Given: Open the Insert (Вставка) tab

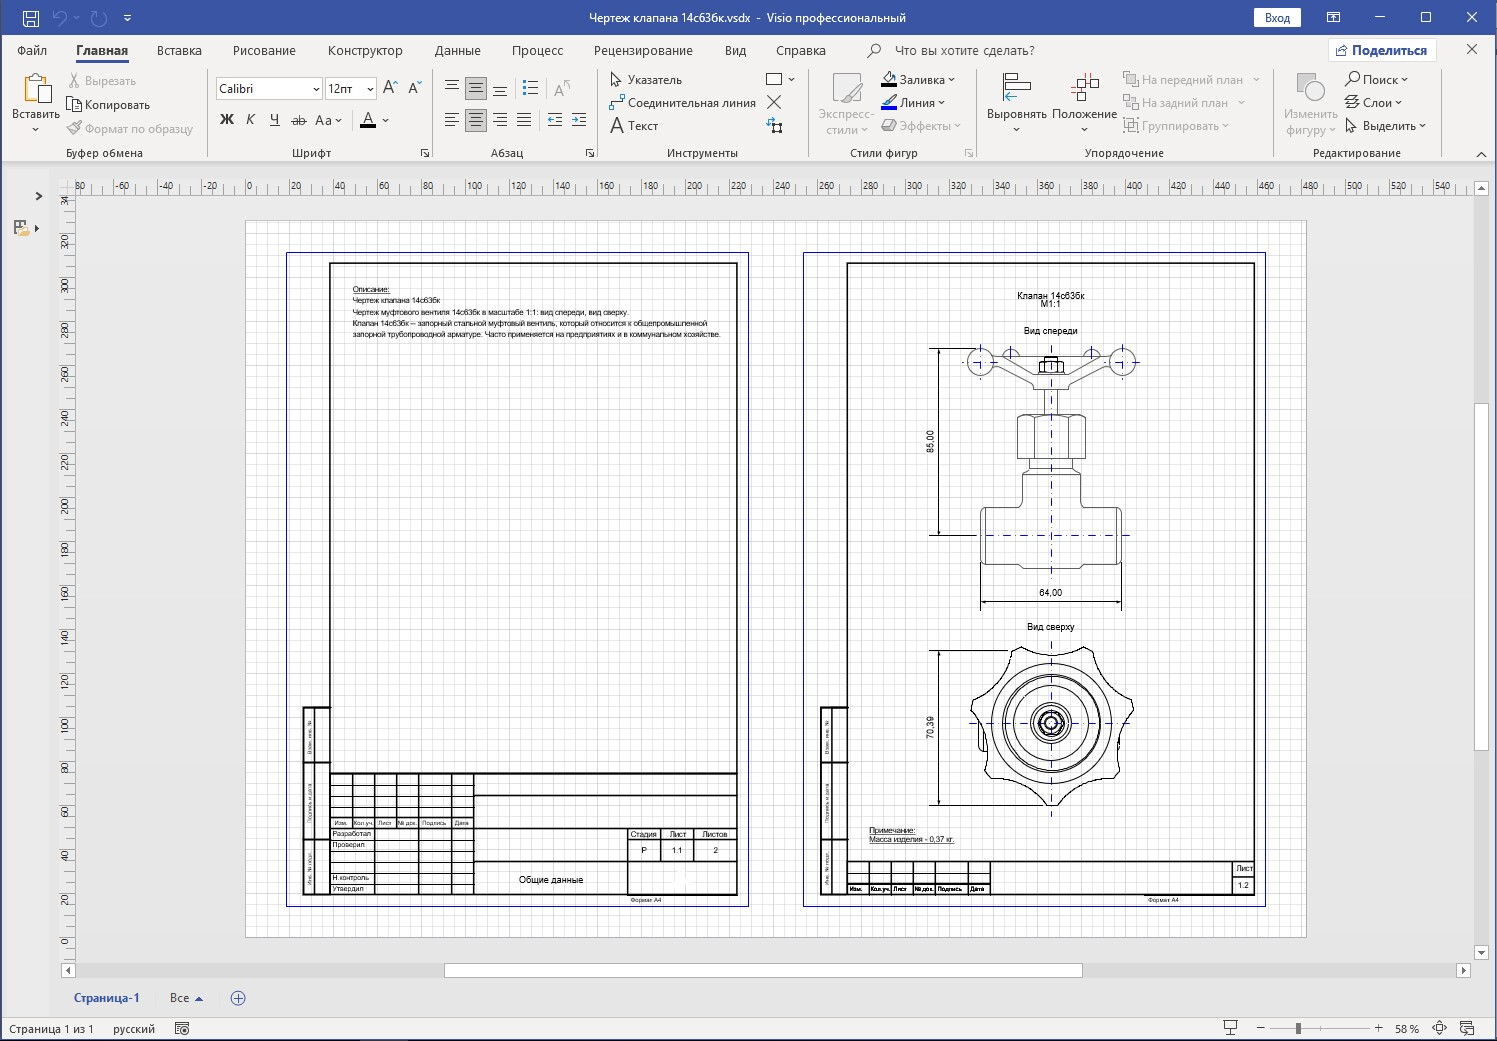Looking at the screenshot, I should (x=179, y=51).
